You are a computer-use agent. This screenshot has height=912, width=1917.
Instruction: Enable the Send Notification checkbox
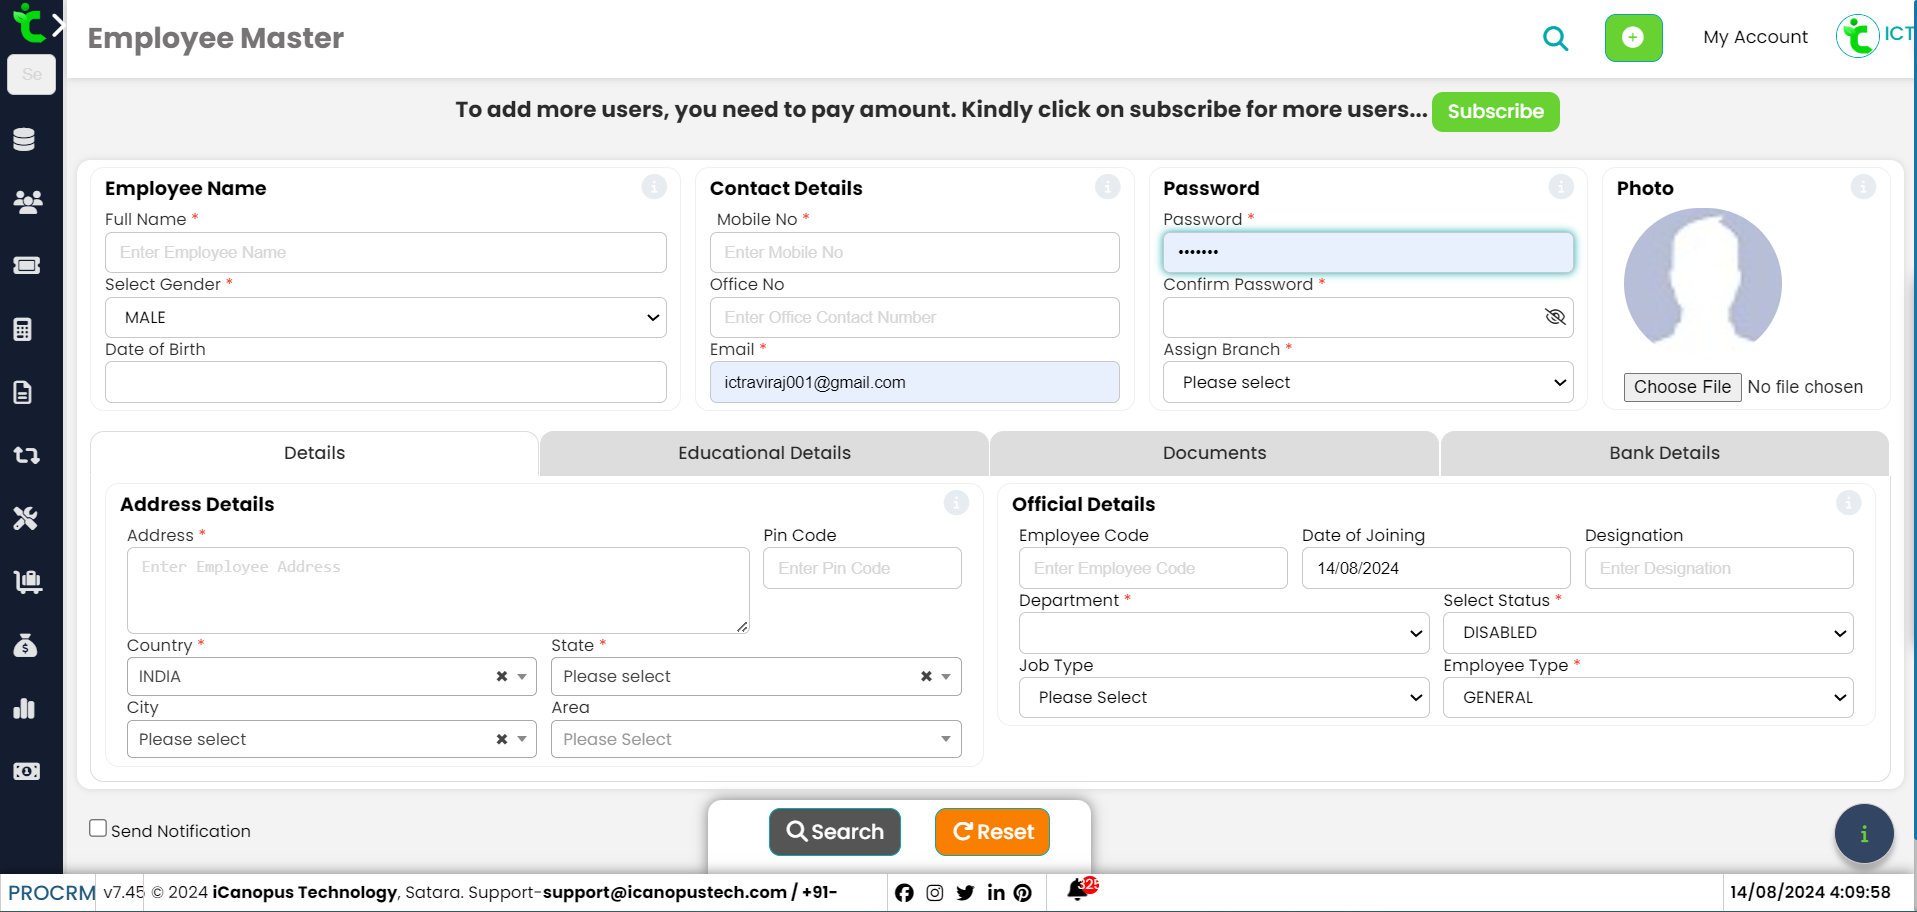pos(98,828)
